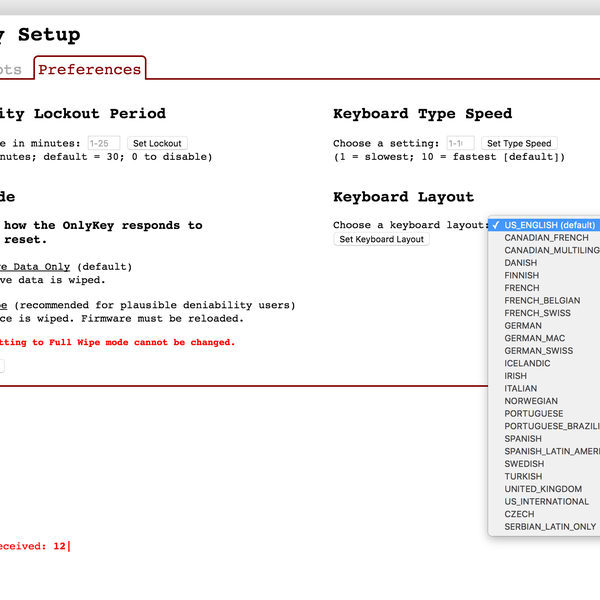600x600 pixels.
Task: Click the lockout minutes input field
Action: (104, 143)
